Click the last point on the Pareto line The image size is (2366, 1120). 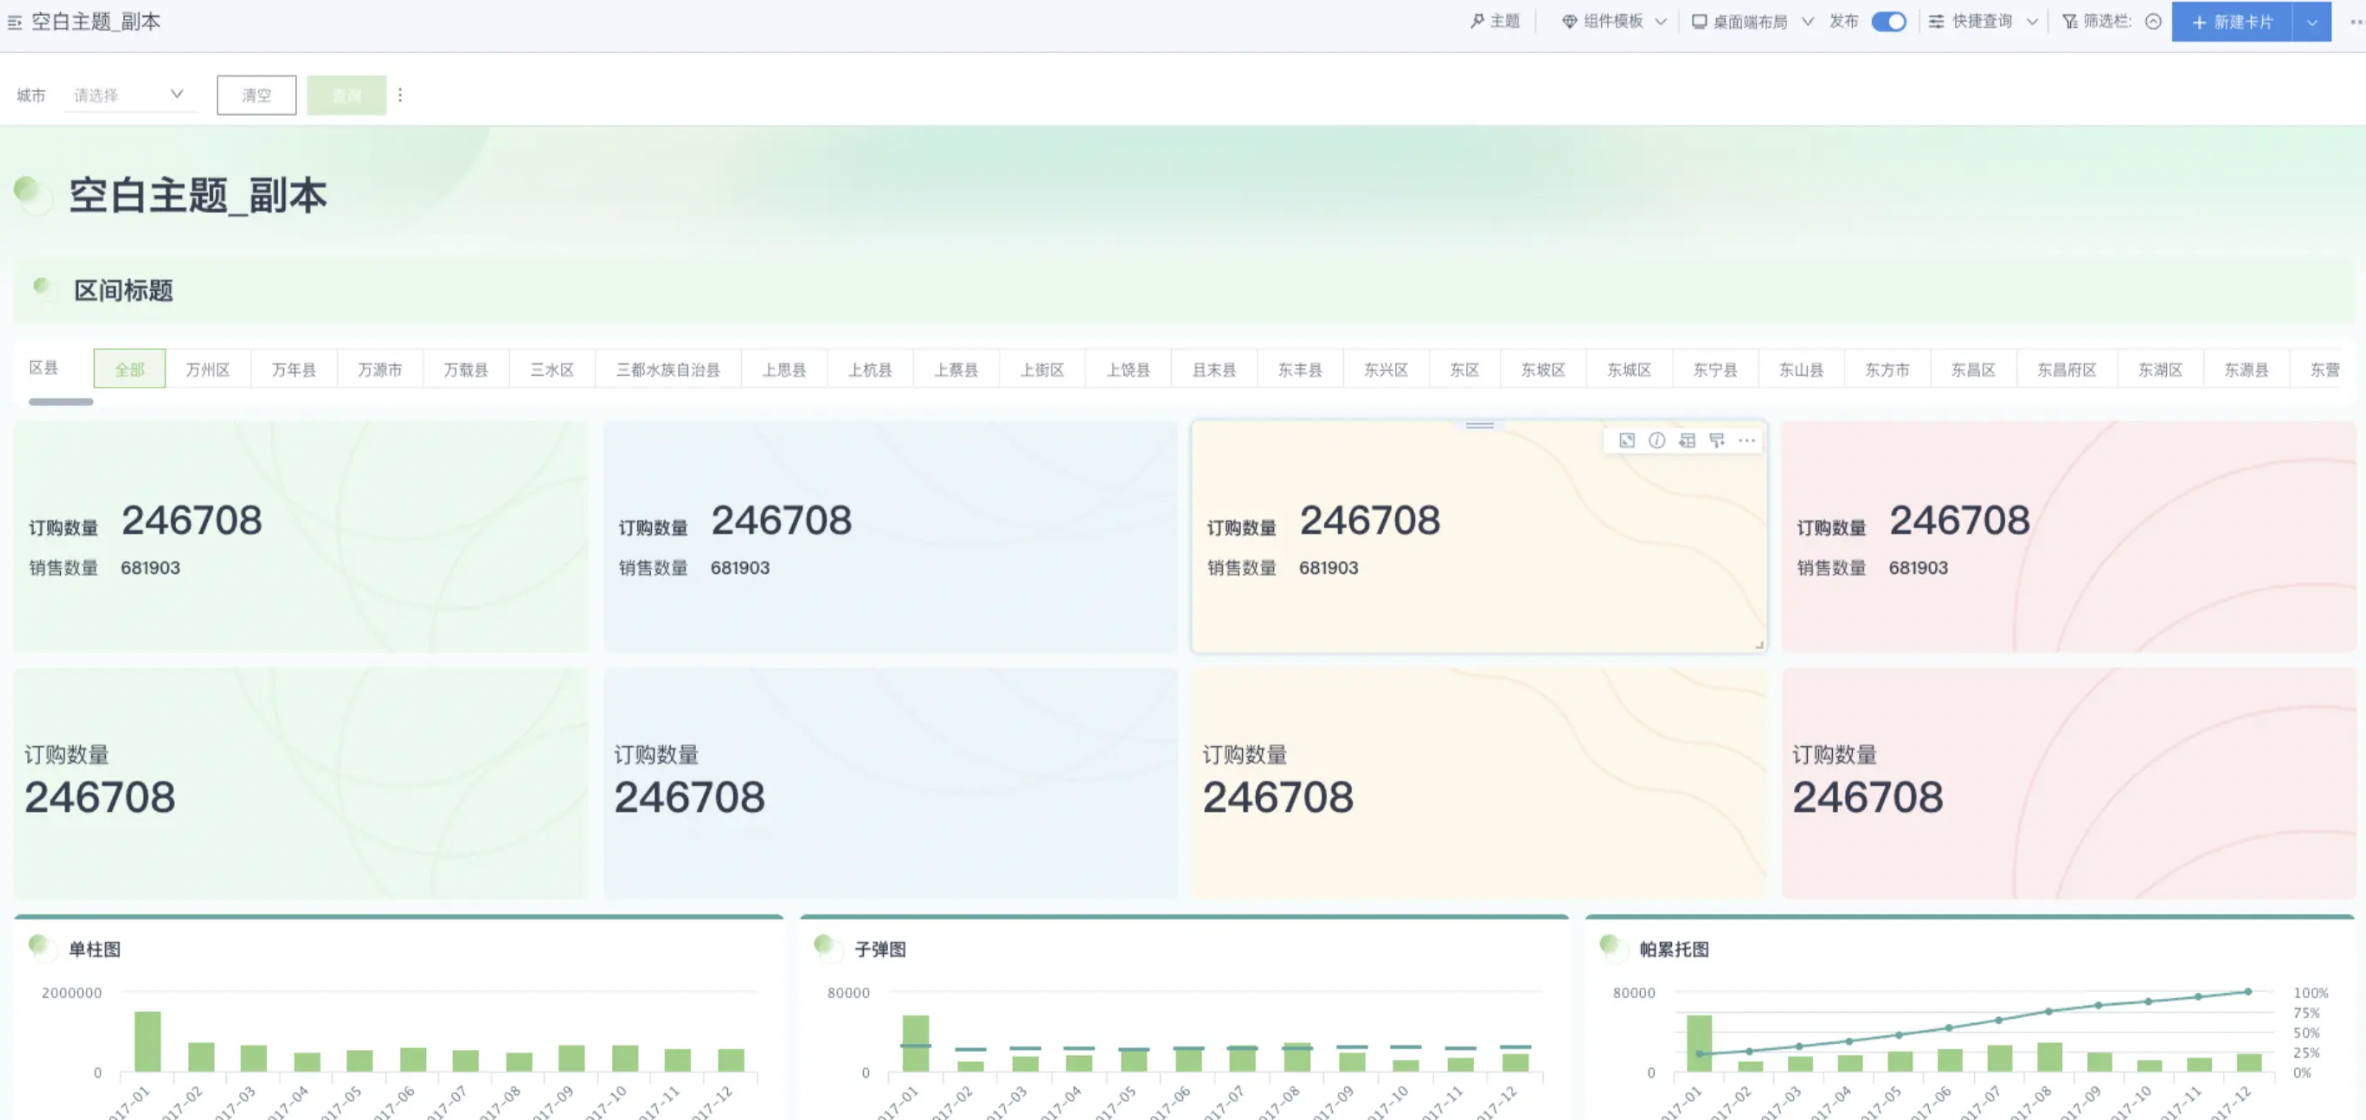click(x=2248, y=992)
